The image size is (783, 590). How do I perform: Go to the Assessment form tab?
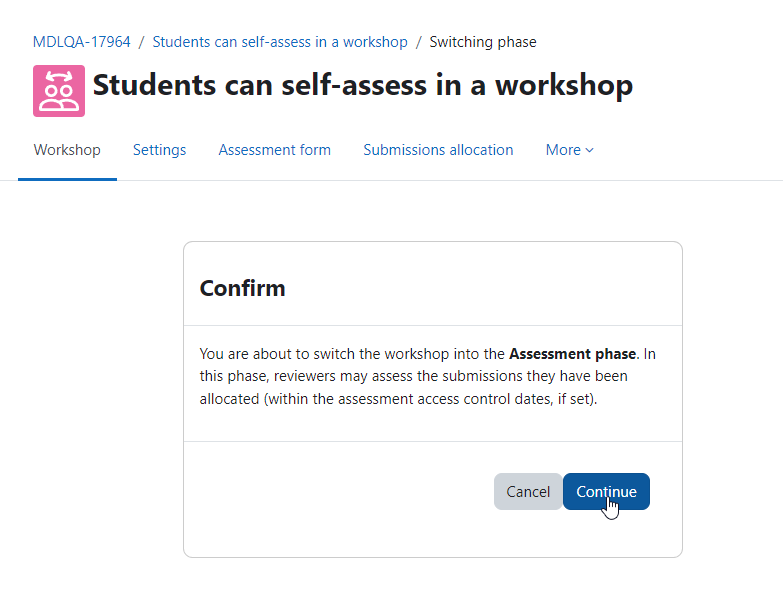pos(275,150)
